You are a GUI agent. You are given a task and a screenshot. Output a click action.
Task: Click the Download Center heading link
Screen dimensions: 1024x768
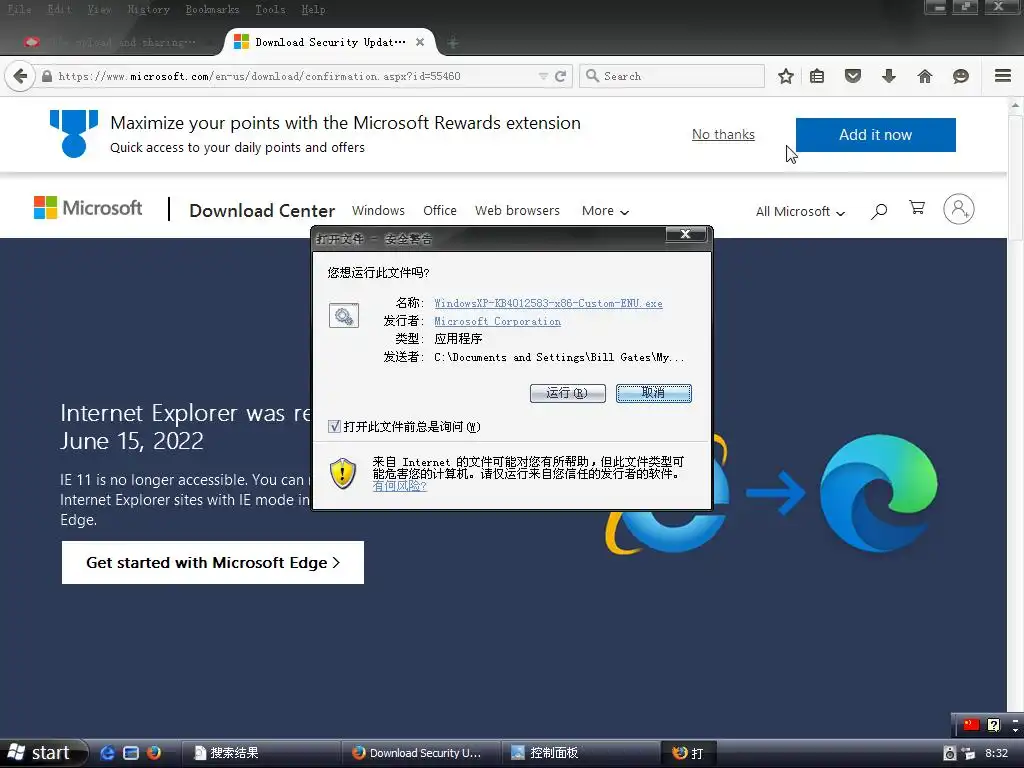pos(262,211)
